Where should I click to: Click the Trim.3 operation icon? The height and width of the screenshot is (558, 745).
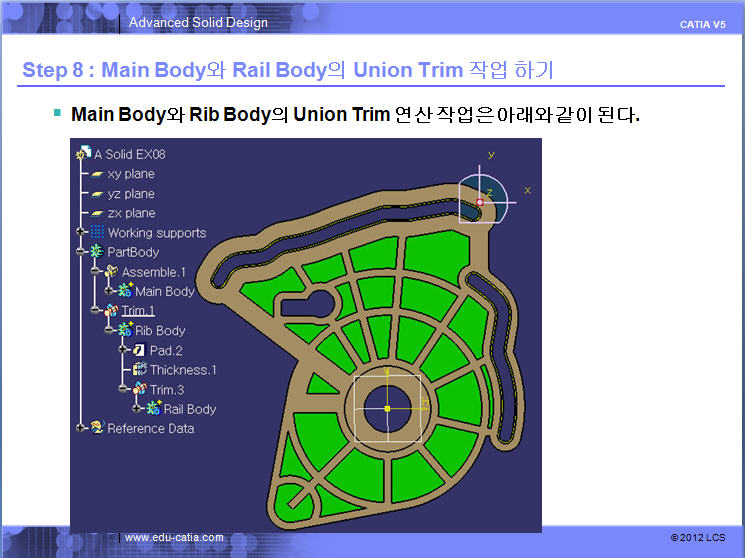point(139,389)
